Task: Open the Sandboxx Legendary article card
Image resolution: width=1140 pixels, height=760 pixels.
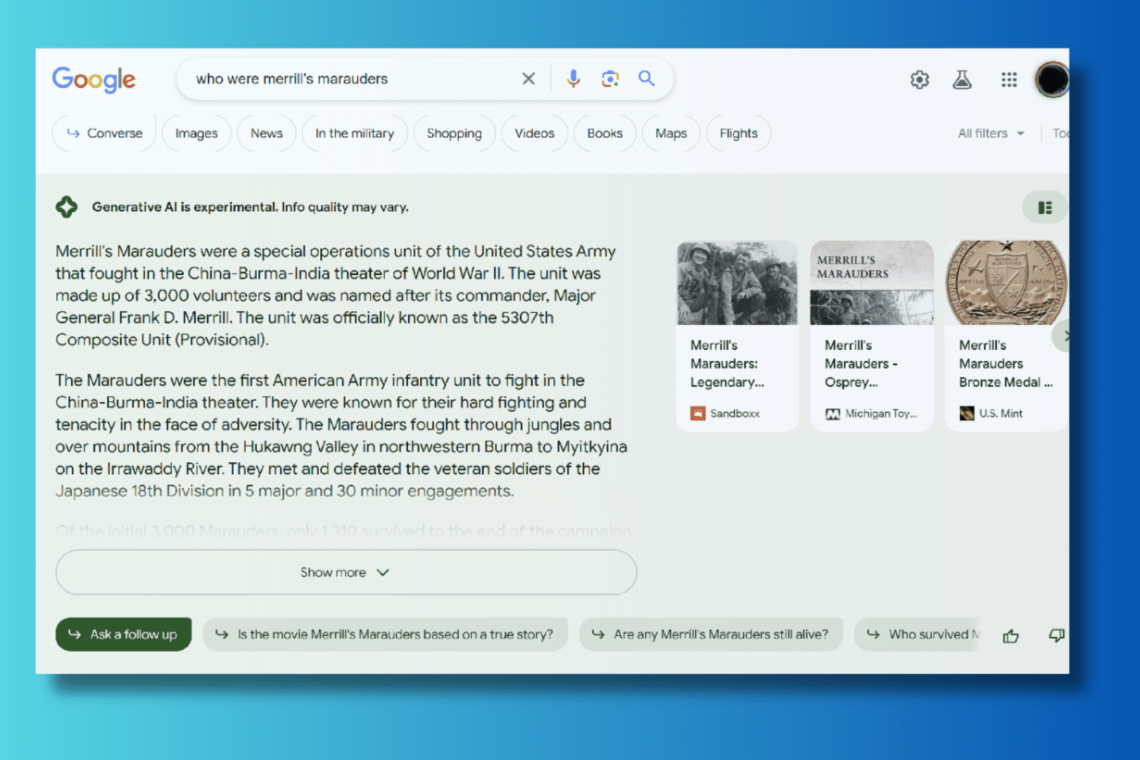Action: tap(737, 335)
